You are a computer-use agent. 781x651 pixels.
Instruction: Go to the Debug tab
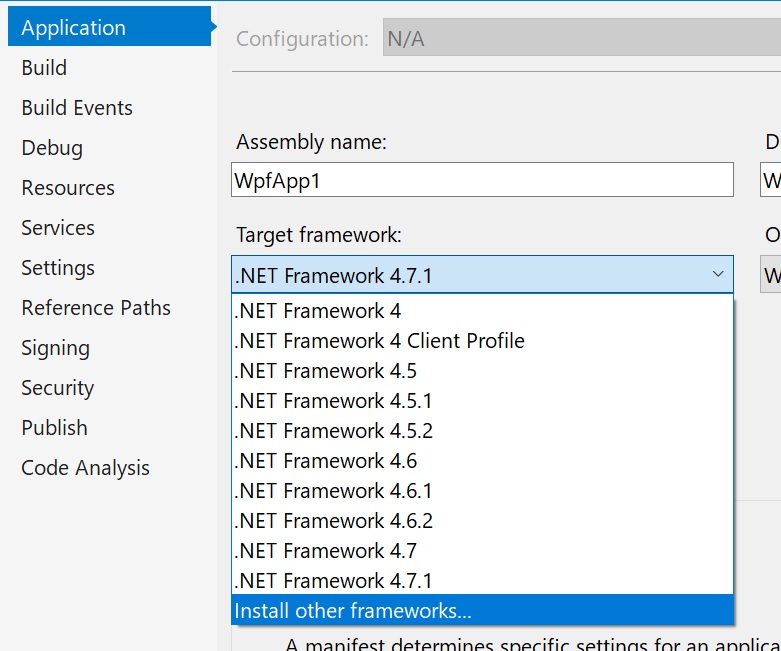(52, 148)
